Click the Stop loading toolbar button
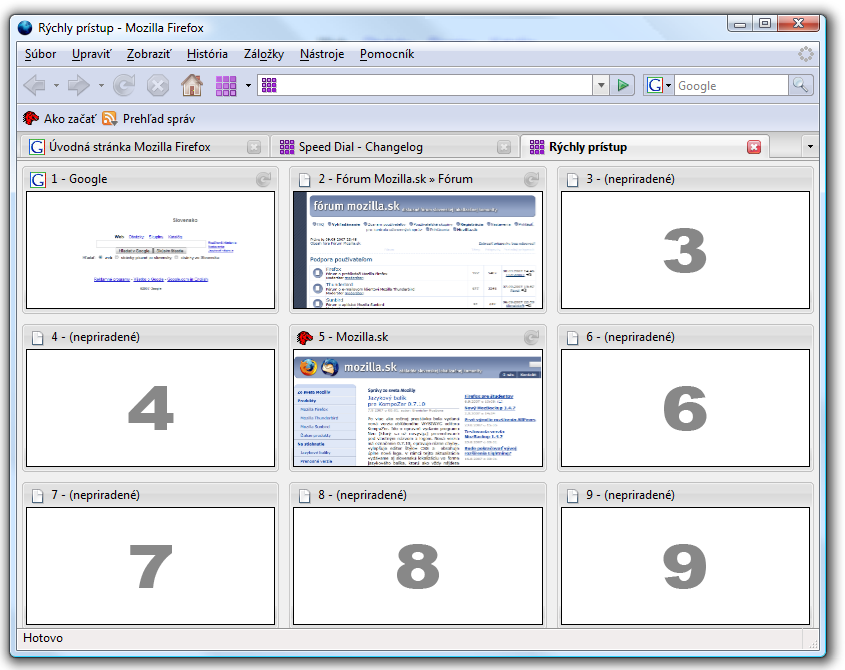The image size is (845, 670). click(x=158, y=85)
